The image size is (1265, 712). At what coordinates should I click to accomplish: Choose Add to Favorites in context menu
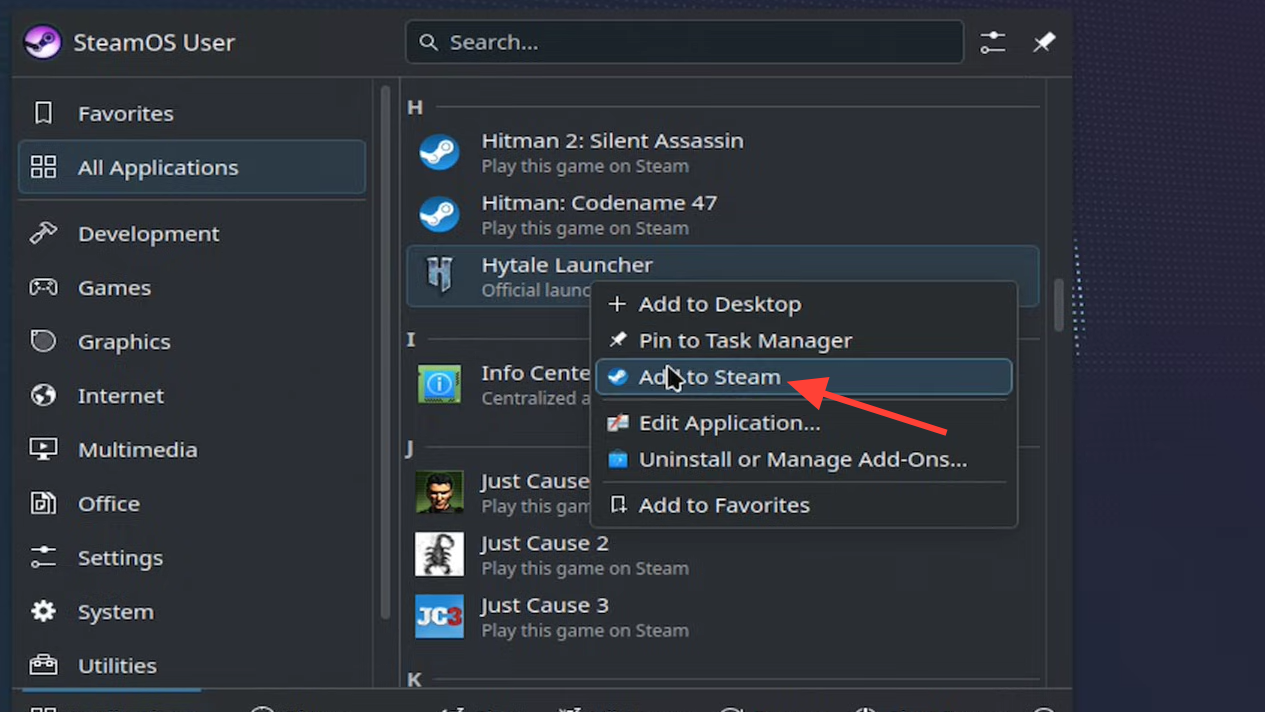click(x=804, y=505)
